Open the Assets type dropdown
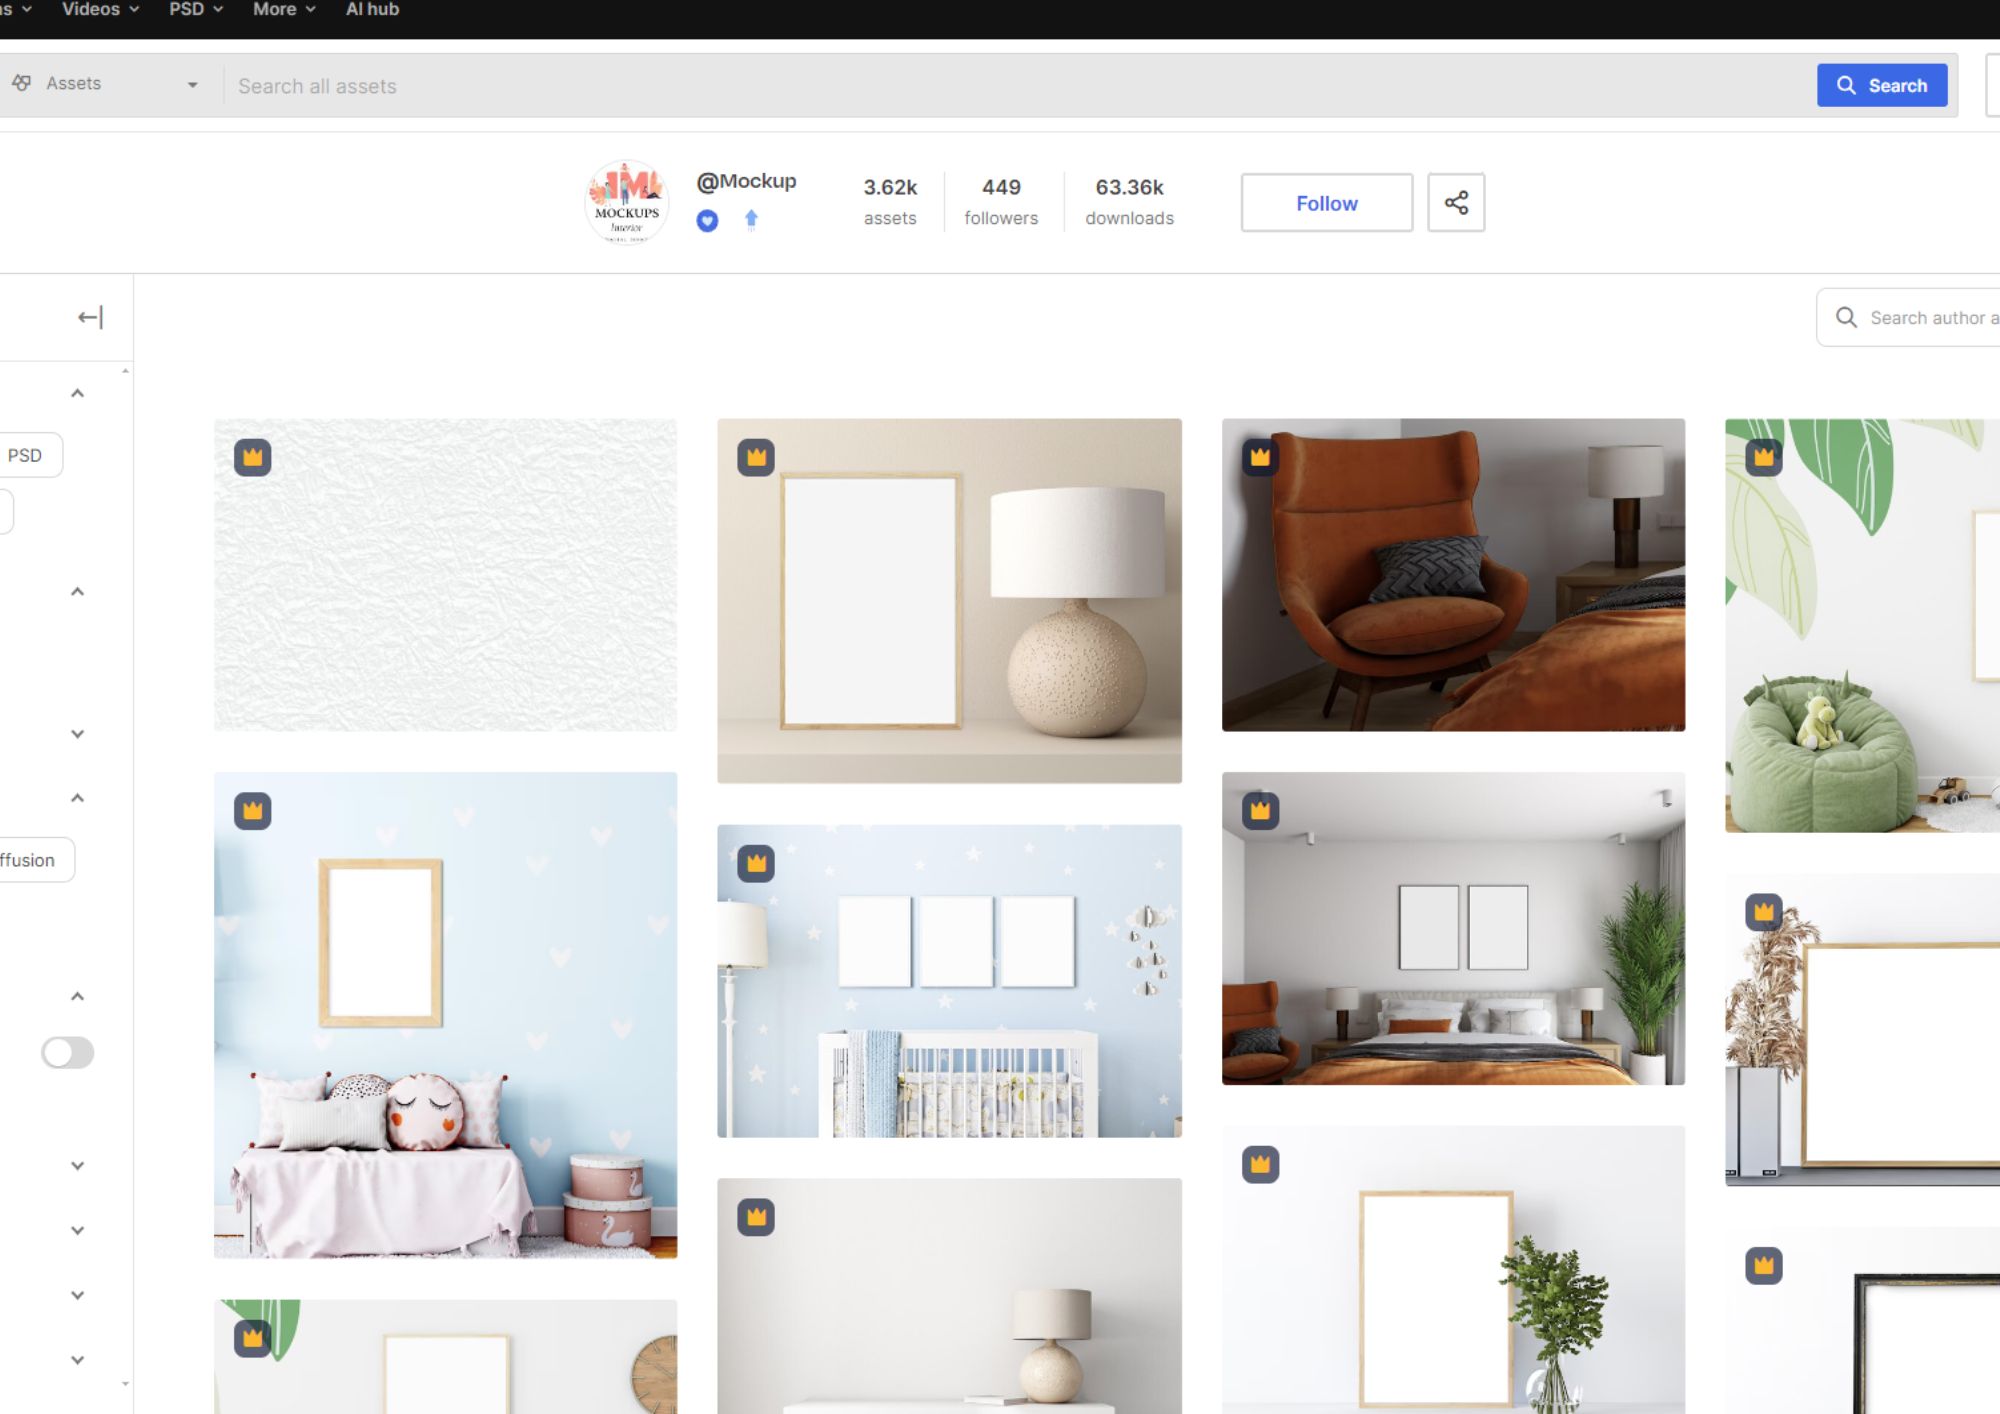Screen dimensions: 2000x1414 pyautogui.click(x=105, y=85)
